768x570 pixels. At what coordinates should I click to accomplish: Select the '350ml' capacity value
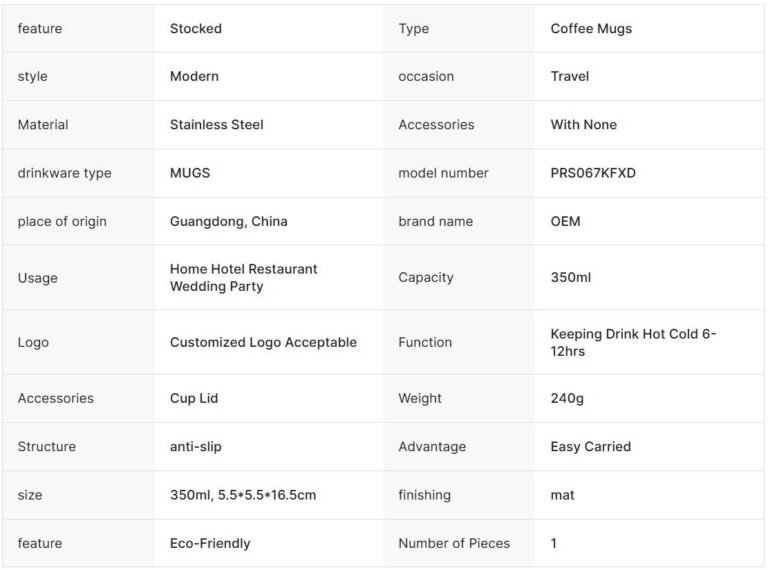tap(571, 277)
